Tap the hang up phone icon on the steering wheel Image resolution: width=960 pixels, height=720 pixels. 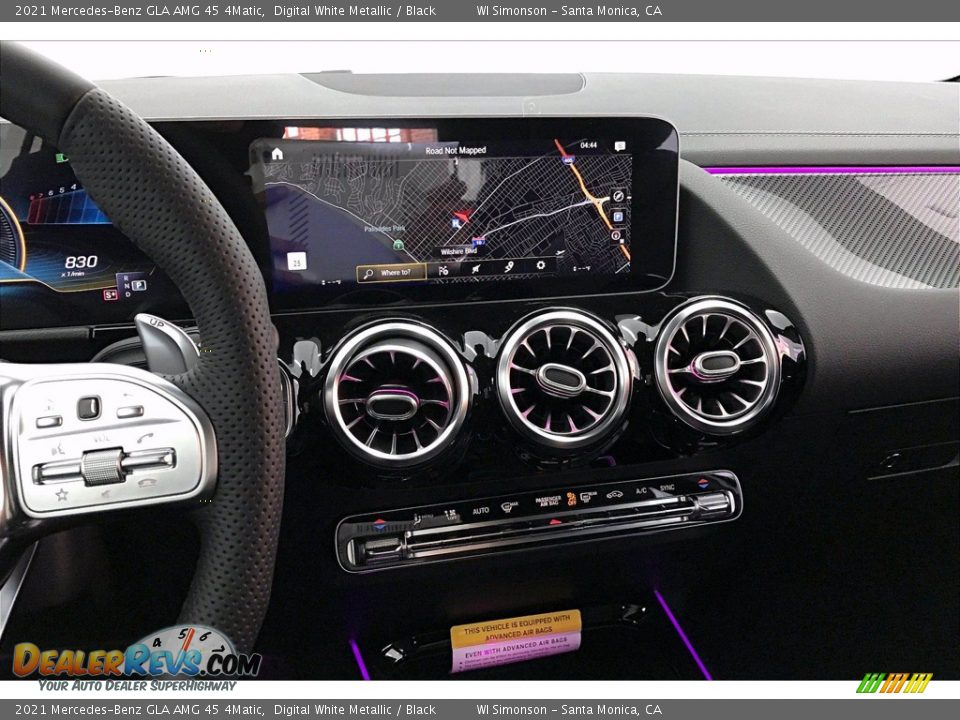click(147, 482)
